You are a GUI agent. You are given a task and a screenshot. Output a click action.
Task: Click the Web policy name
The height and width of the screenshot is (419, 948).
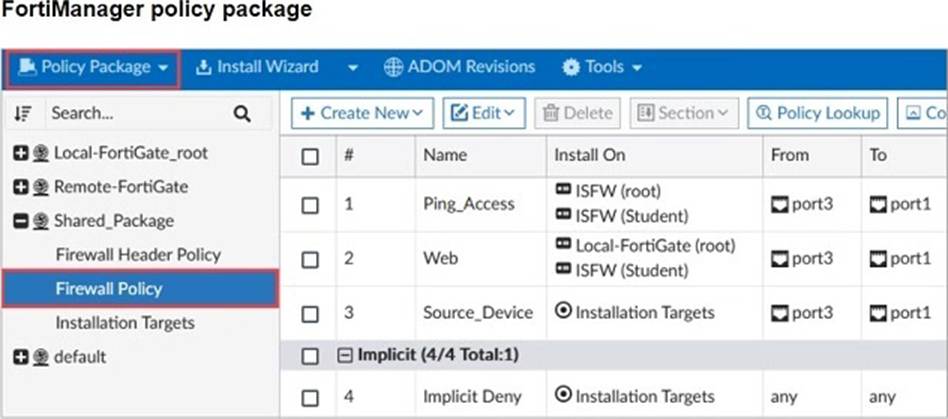coord(441,258)
